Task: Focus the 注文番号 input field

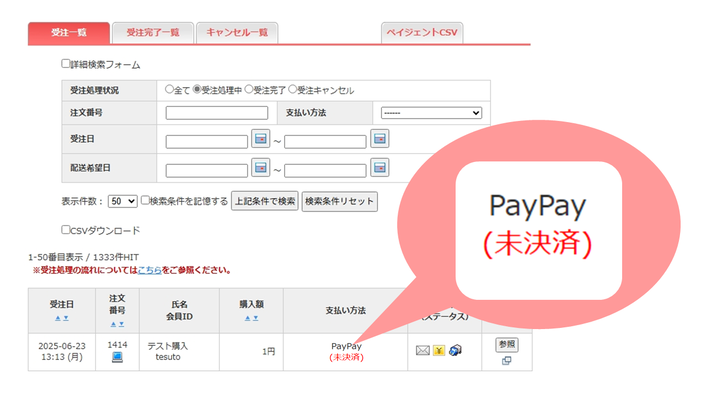Action: [x=217, y=113]
